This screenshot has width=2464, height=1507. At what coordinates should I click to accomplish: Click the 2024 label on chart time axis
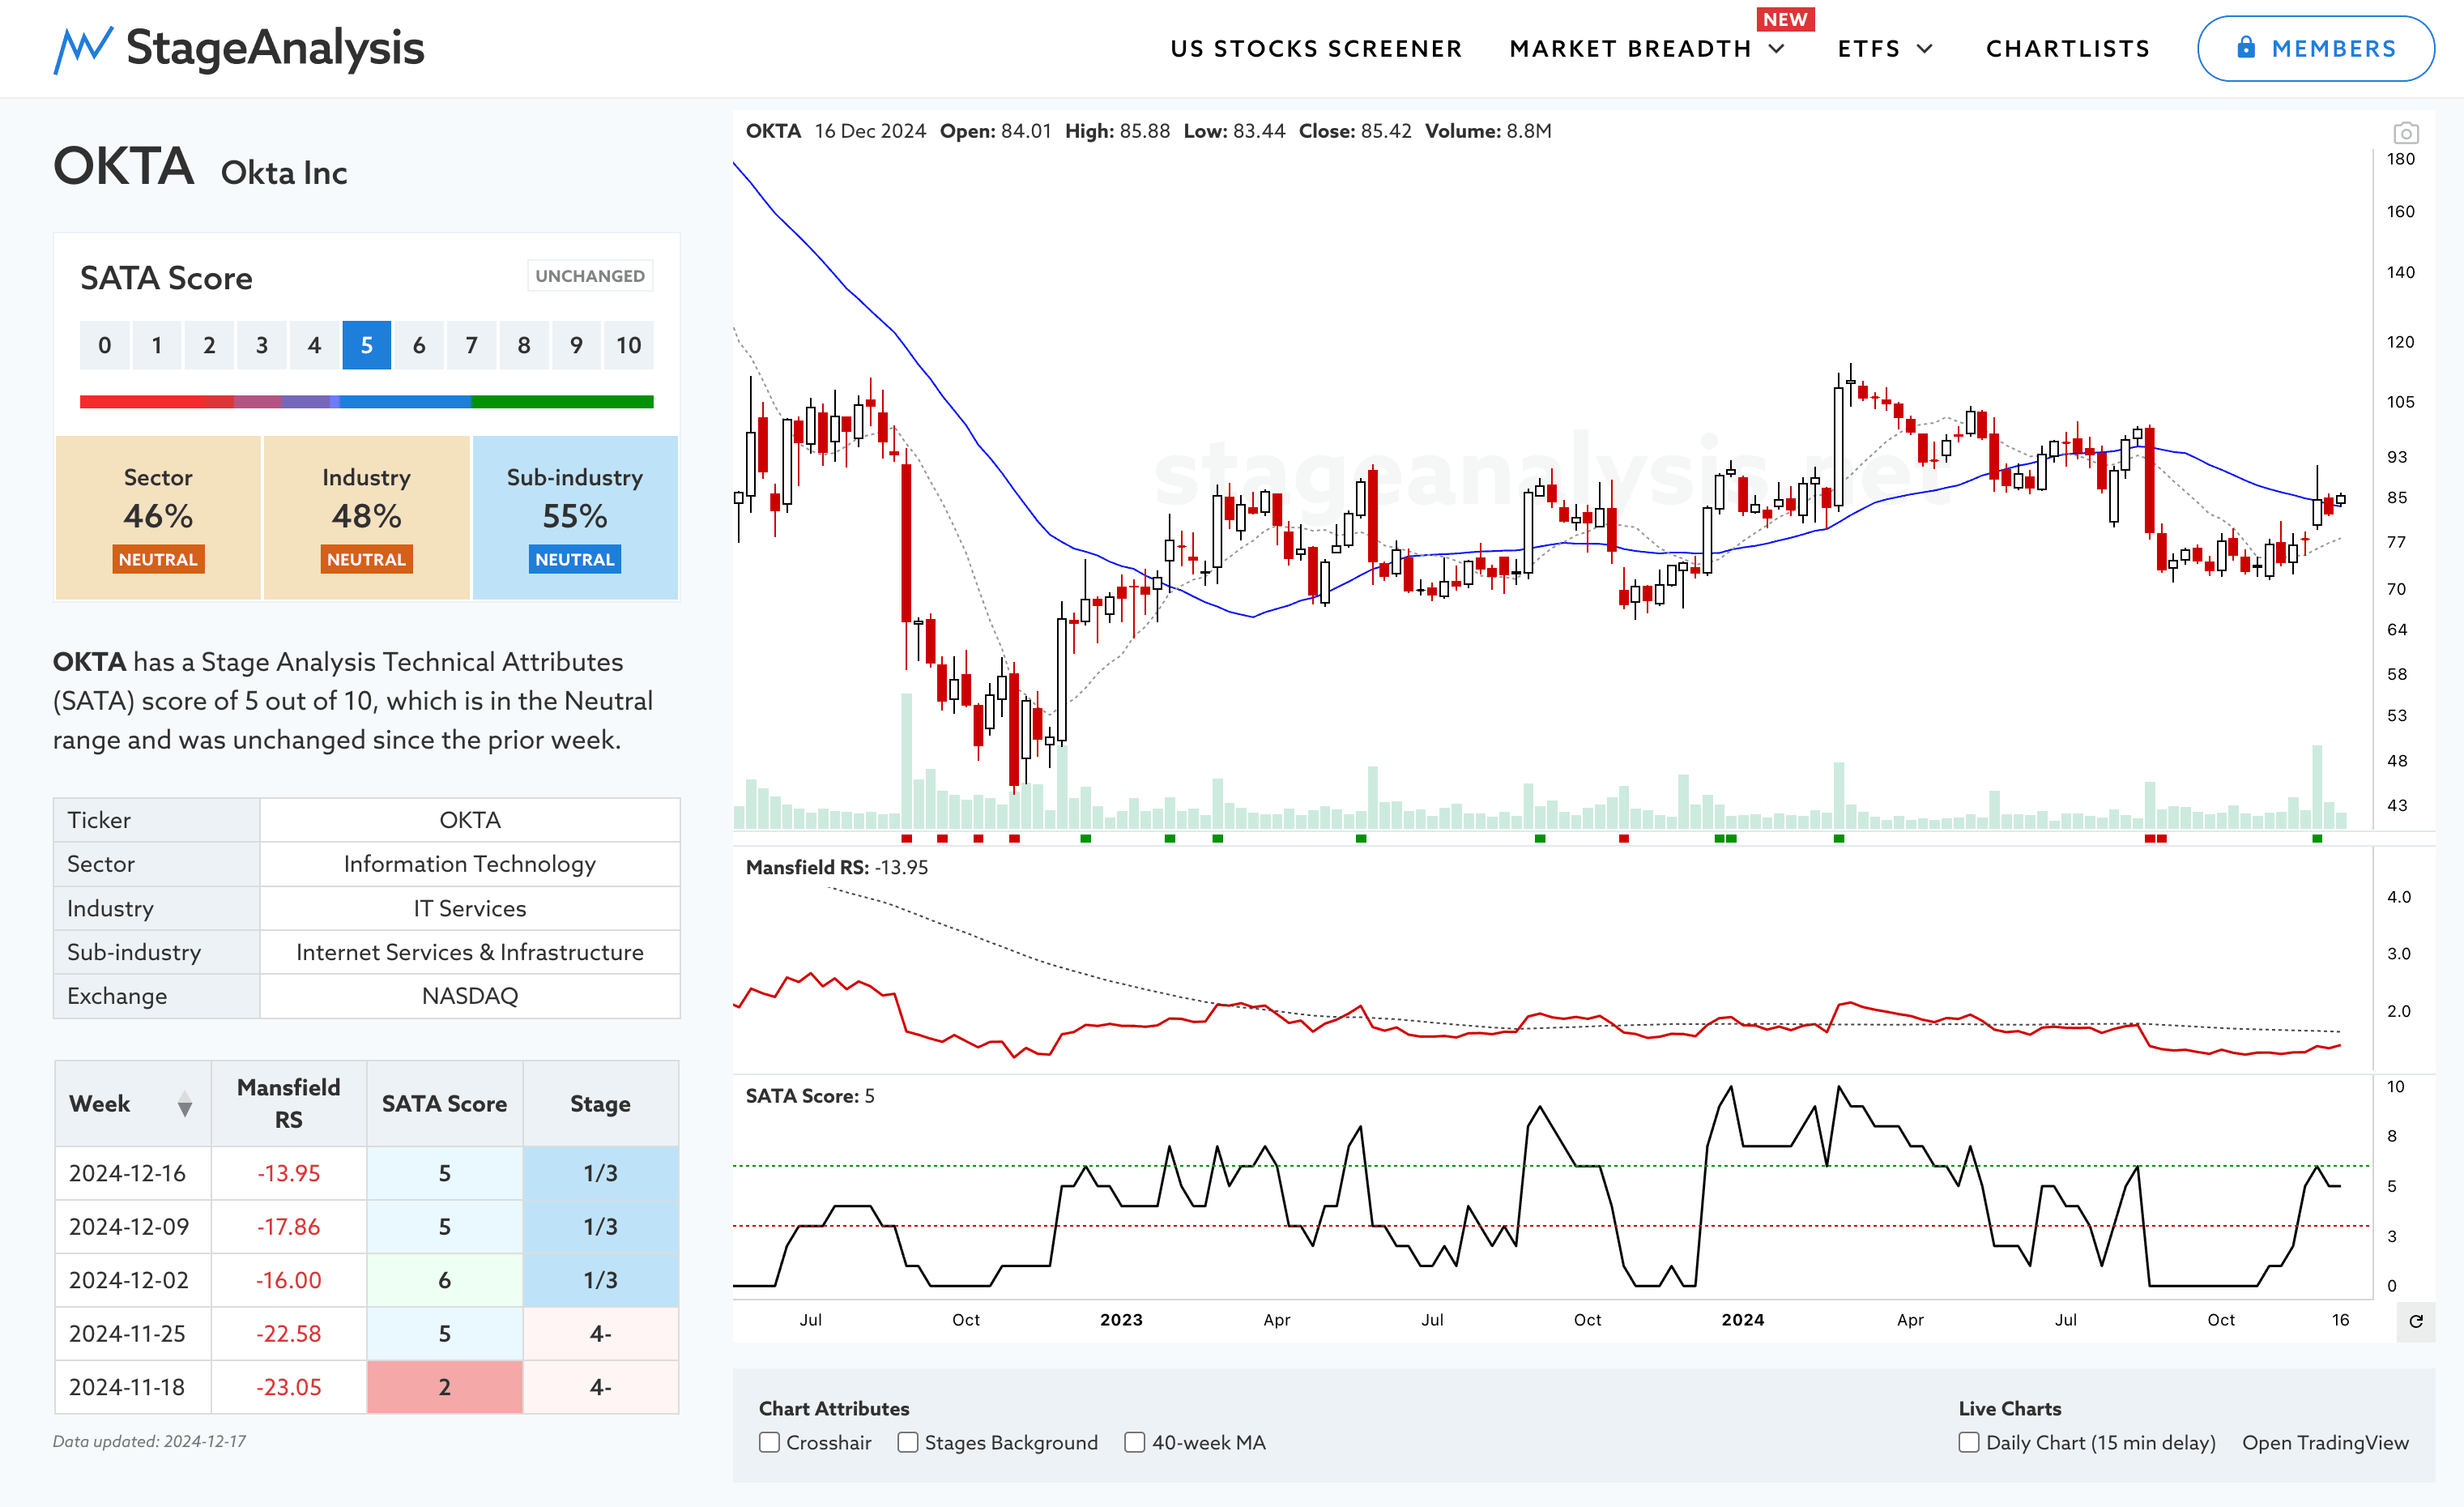[x=1742, y=1320]
